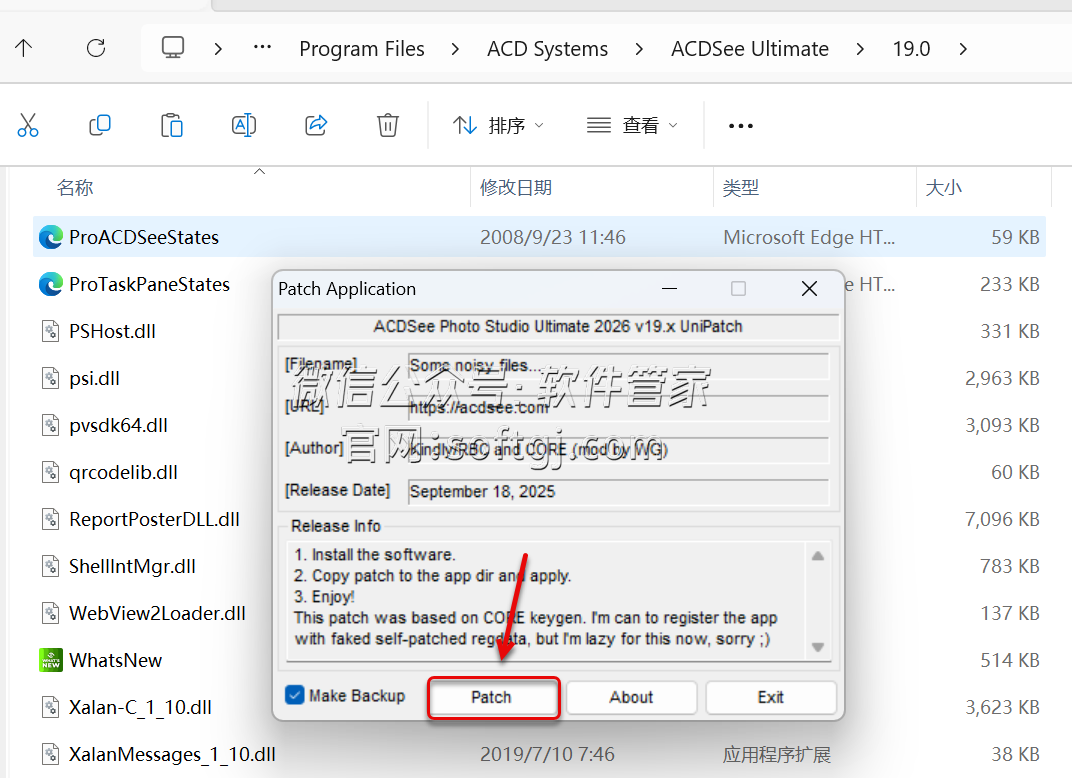Open the 排序 sort dropdown
The width and height of the screenshot is (1072, 778).
(x=498, y=125)
